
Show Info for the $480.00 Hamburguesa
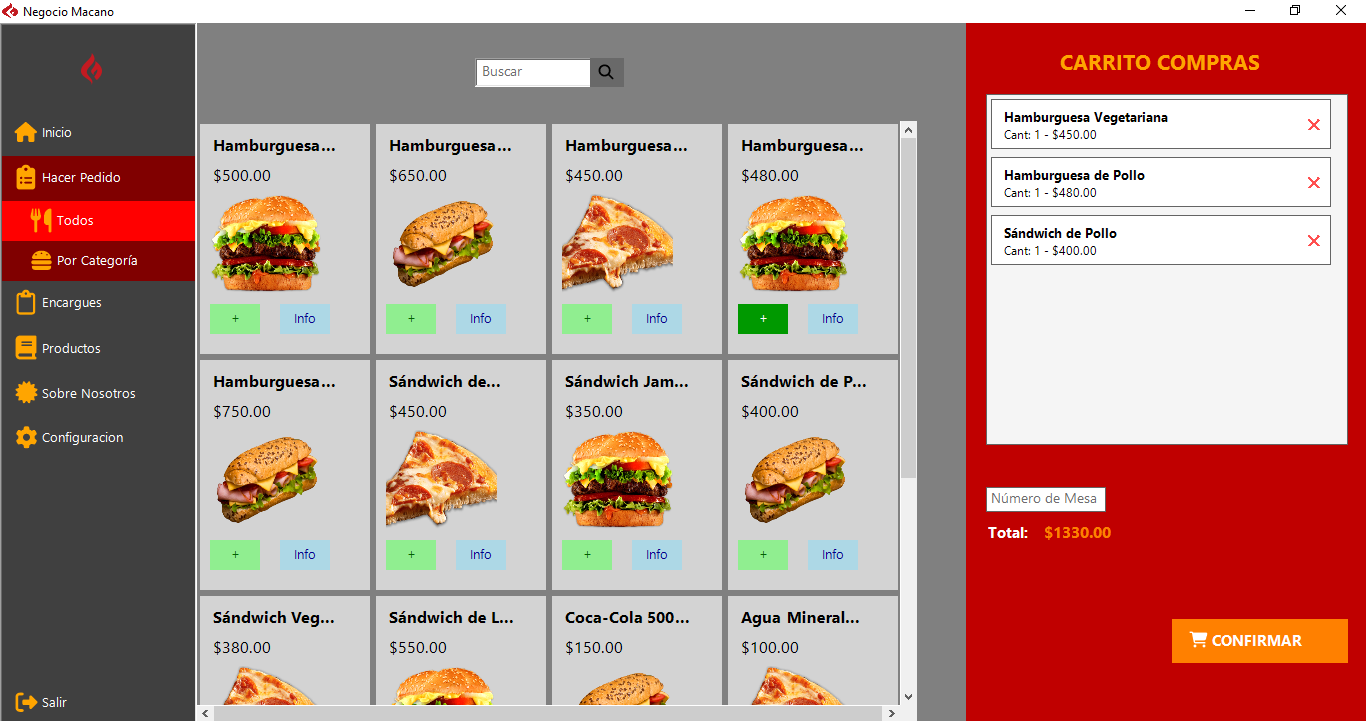click(x=833, y=319)
